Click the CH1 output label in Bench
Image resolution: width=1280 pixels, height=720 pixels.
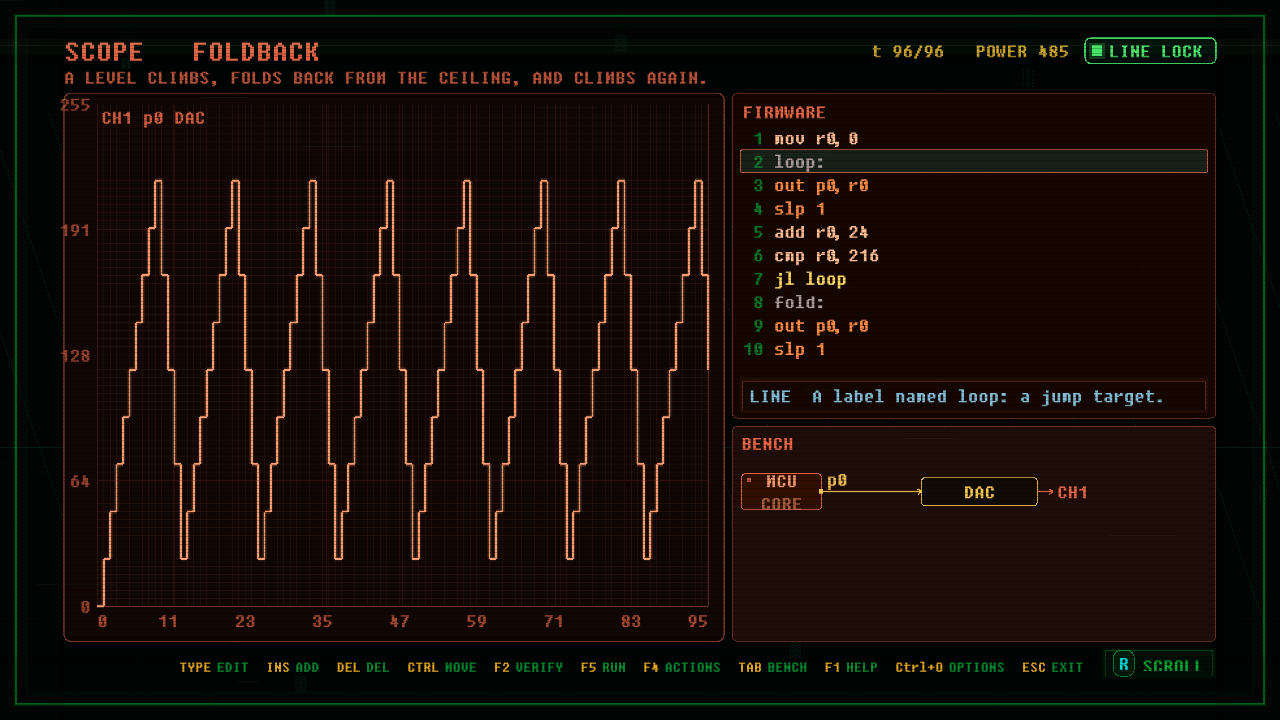tap(1072, 492)
